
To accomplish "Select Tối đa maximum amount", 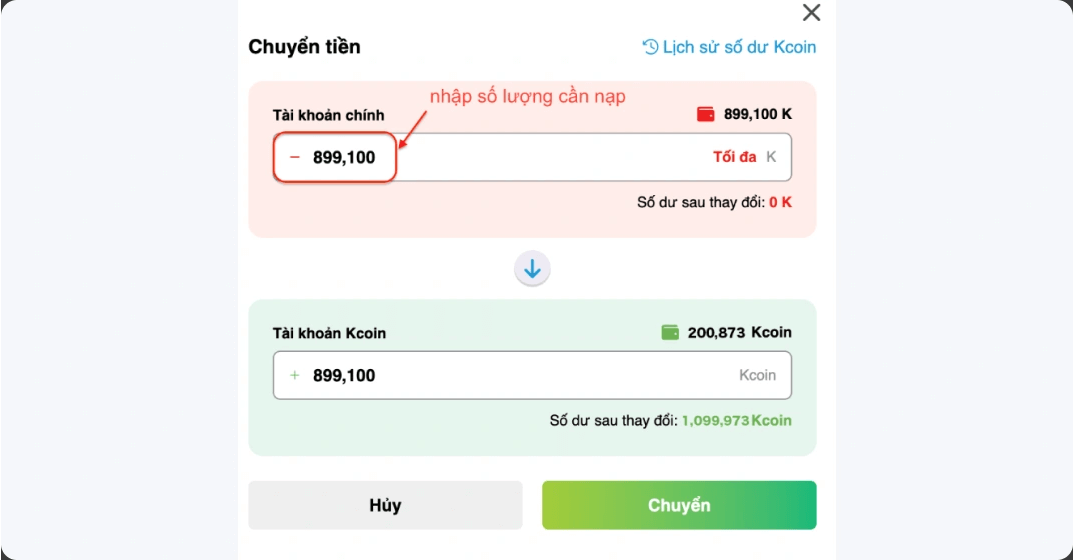I will (x=734, y=157).
